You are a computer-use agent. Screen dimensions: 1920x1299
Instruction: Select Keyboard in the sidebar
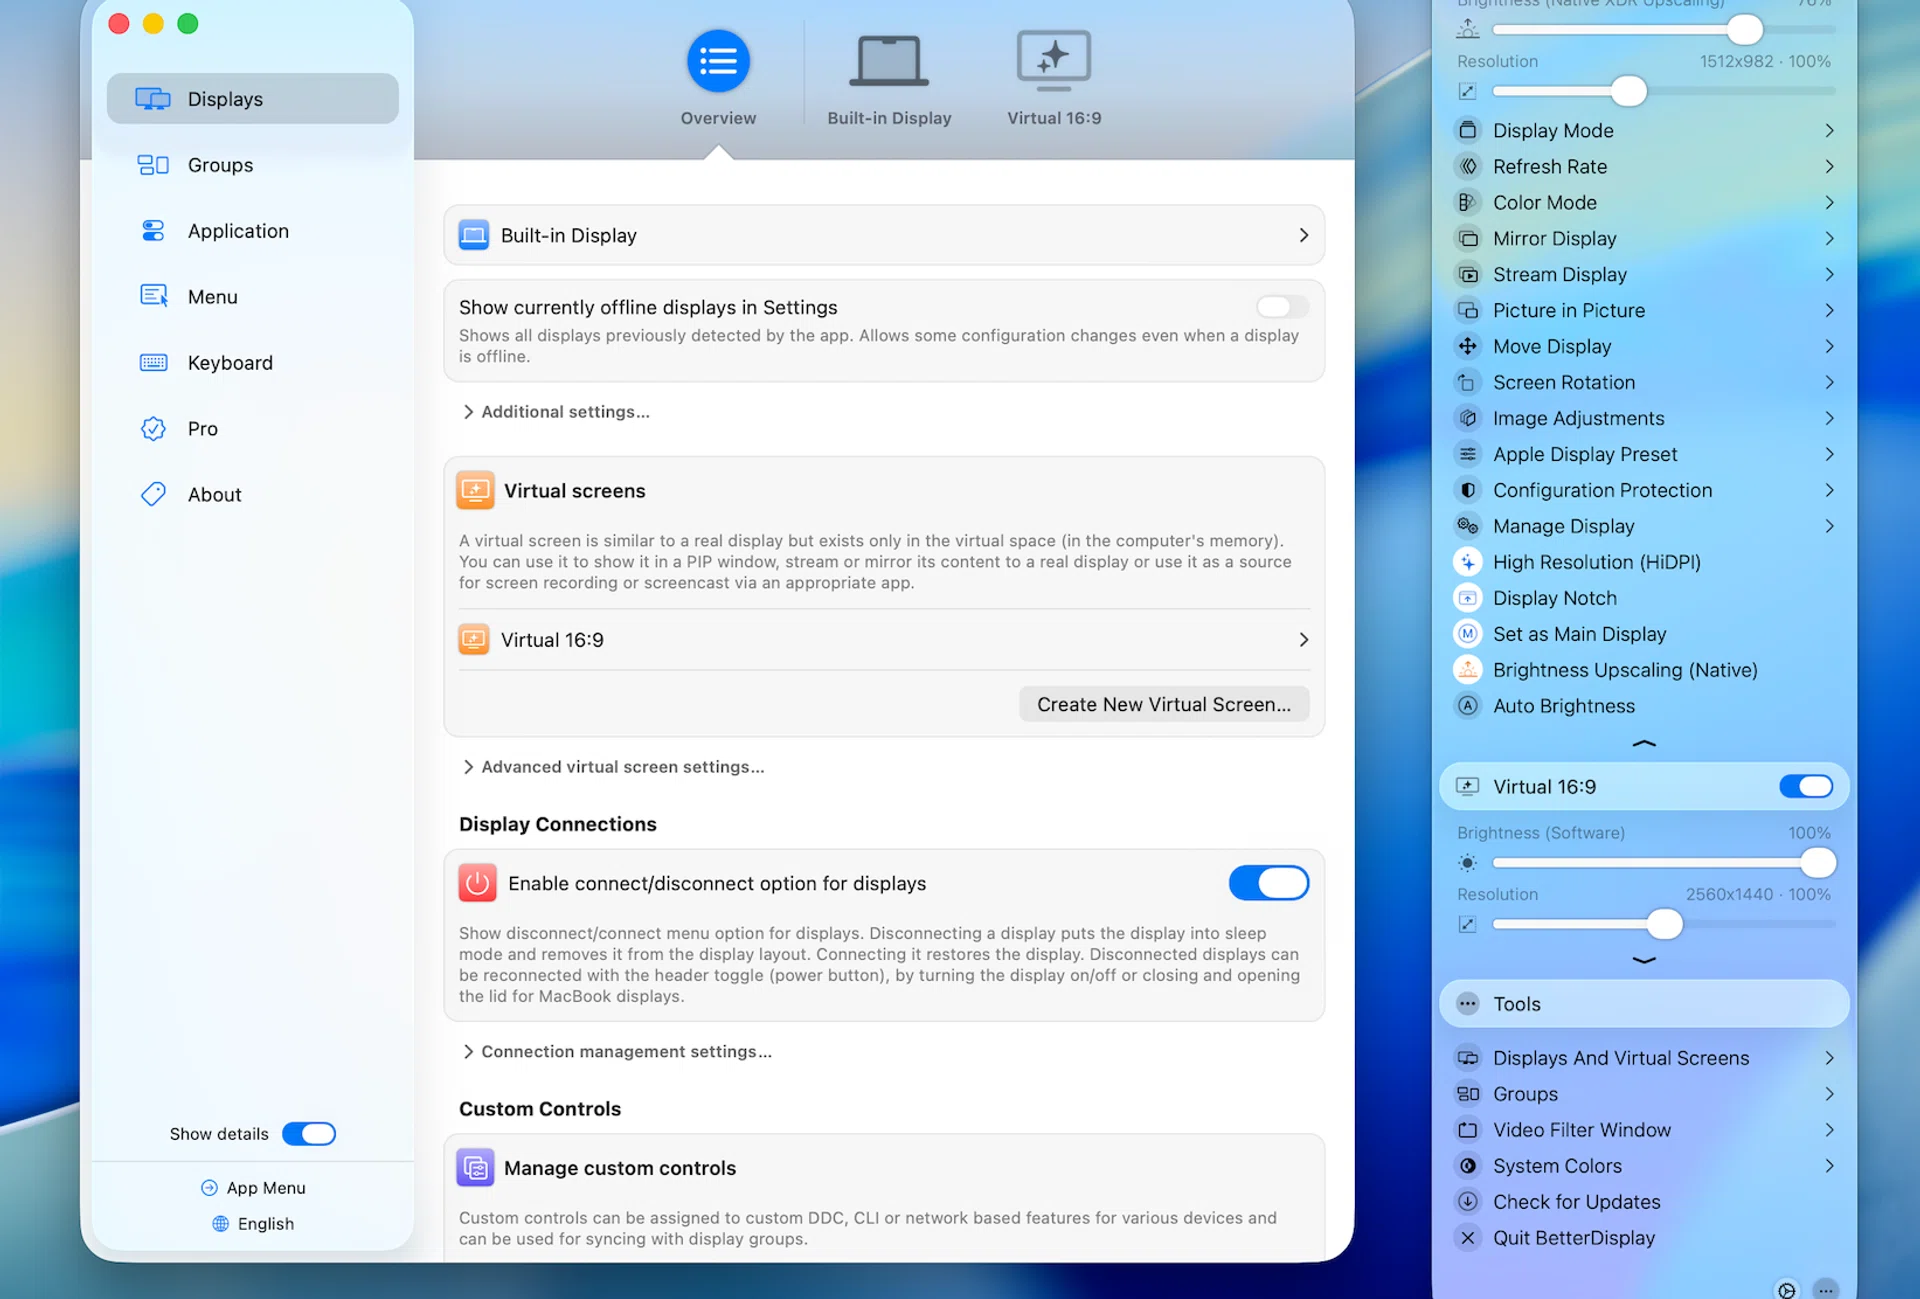pyautogui.click(x=252, y=363)
